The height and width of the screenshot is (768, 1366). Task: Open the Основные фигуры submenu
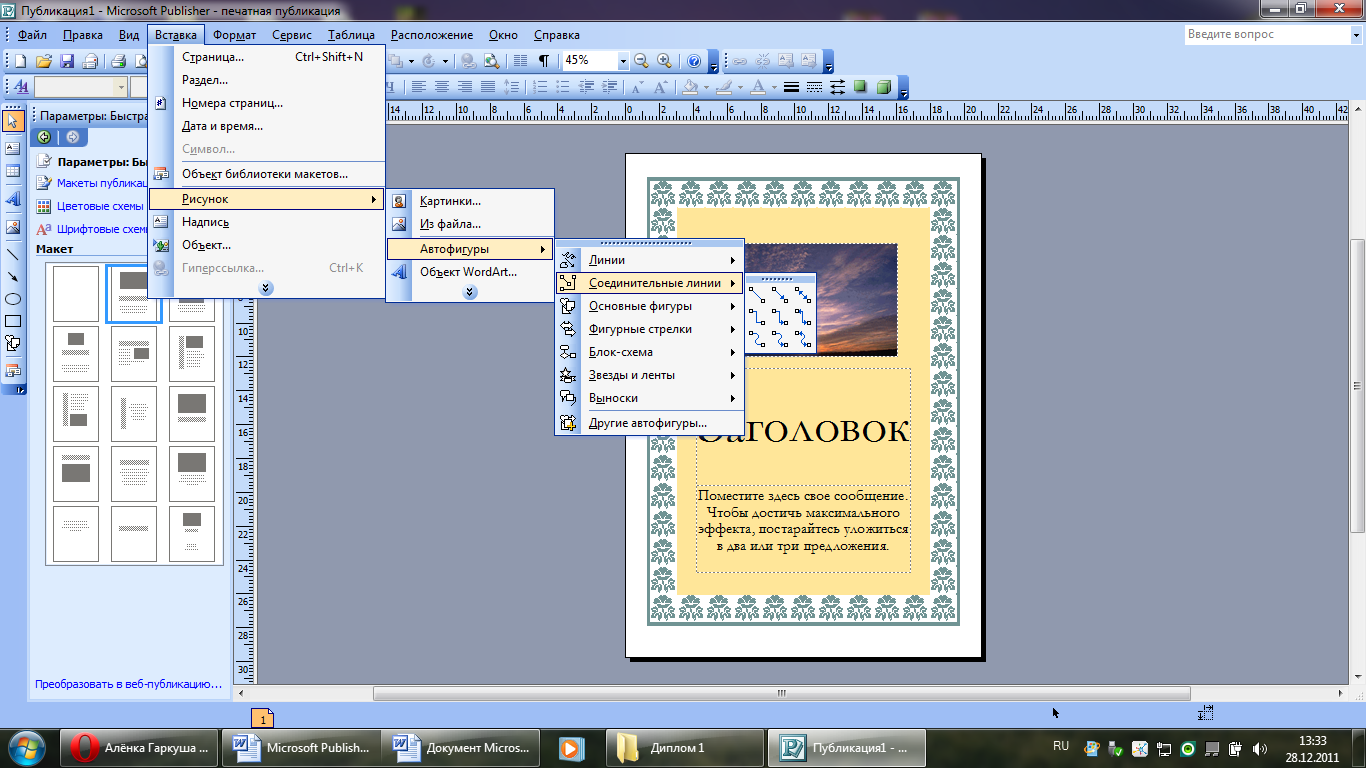coord(650,306)
